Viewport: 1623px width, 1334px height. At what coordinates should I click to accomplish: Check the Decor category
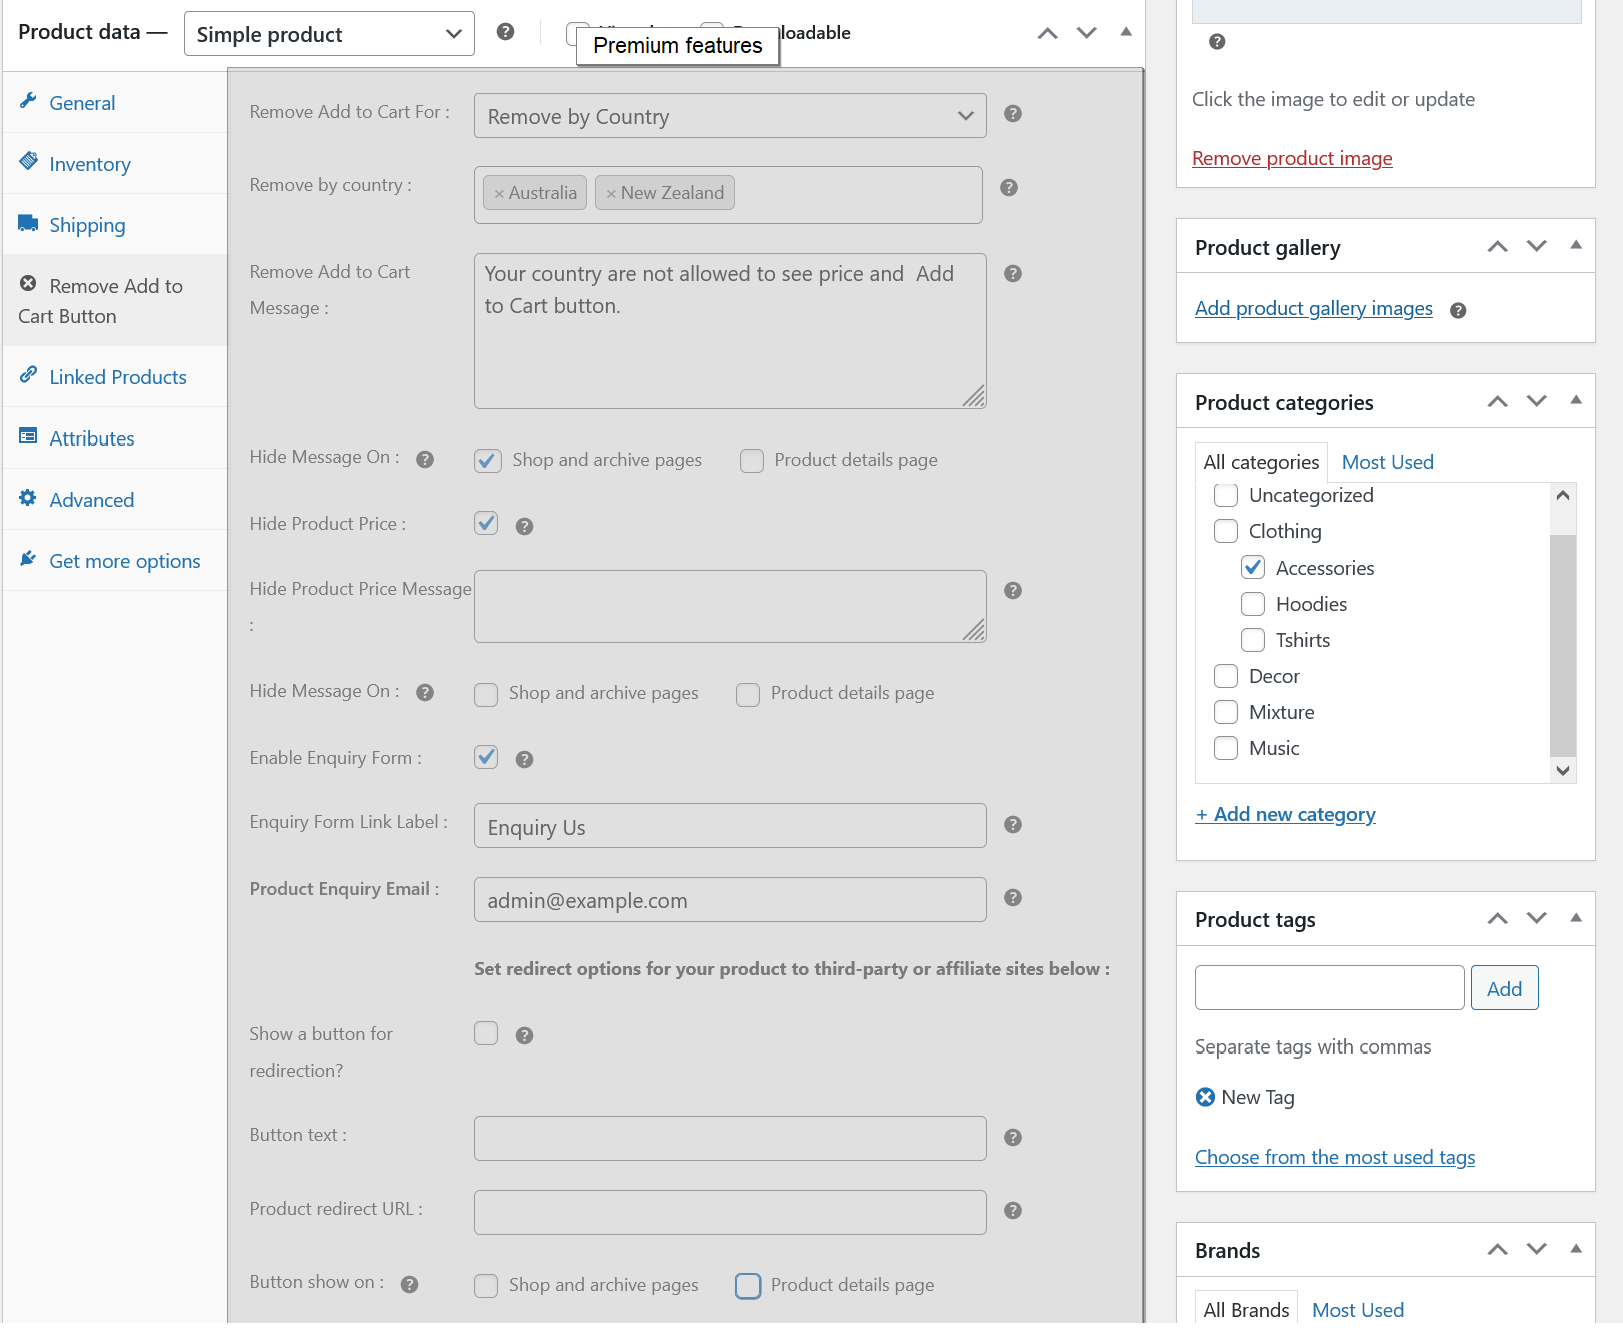pos(1226,676)
